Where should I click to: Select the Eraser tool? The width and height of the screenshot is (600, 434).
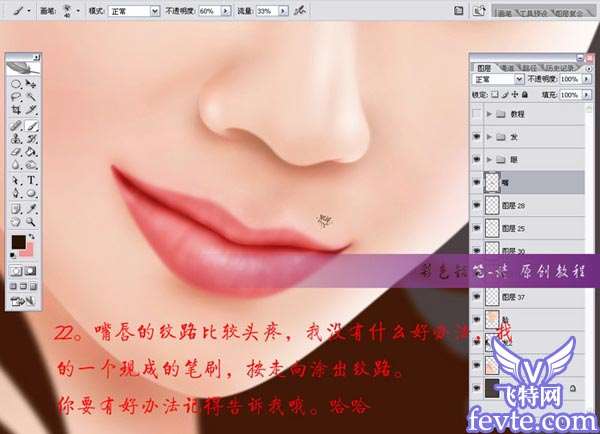[x=16, y=152]
